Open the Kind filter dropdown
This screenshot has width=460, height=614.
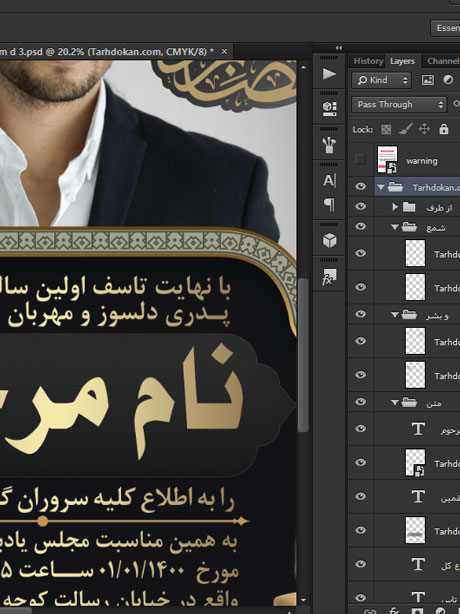(381, 80)
